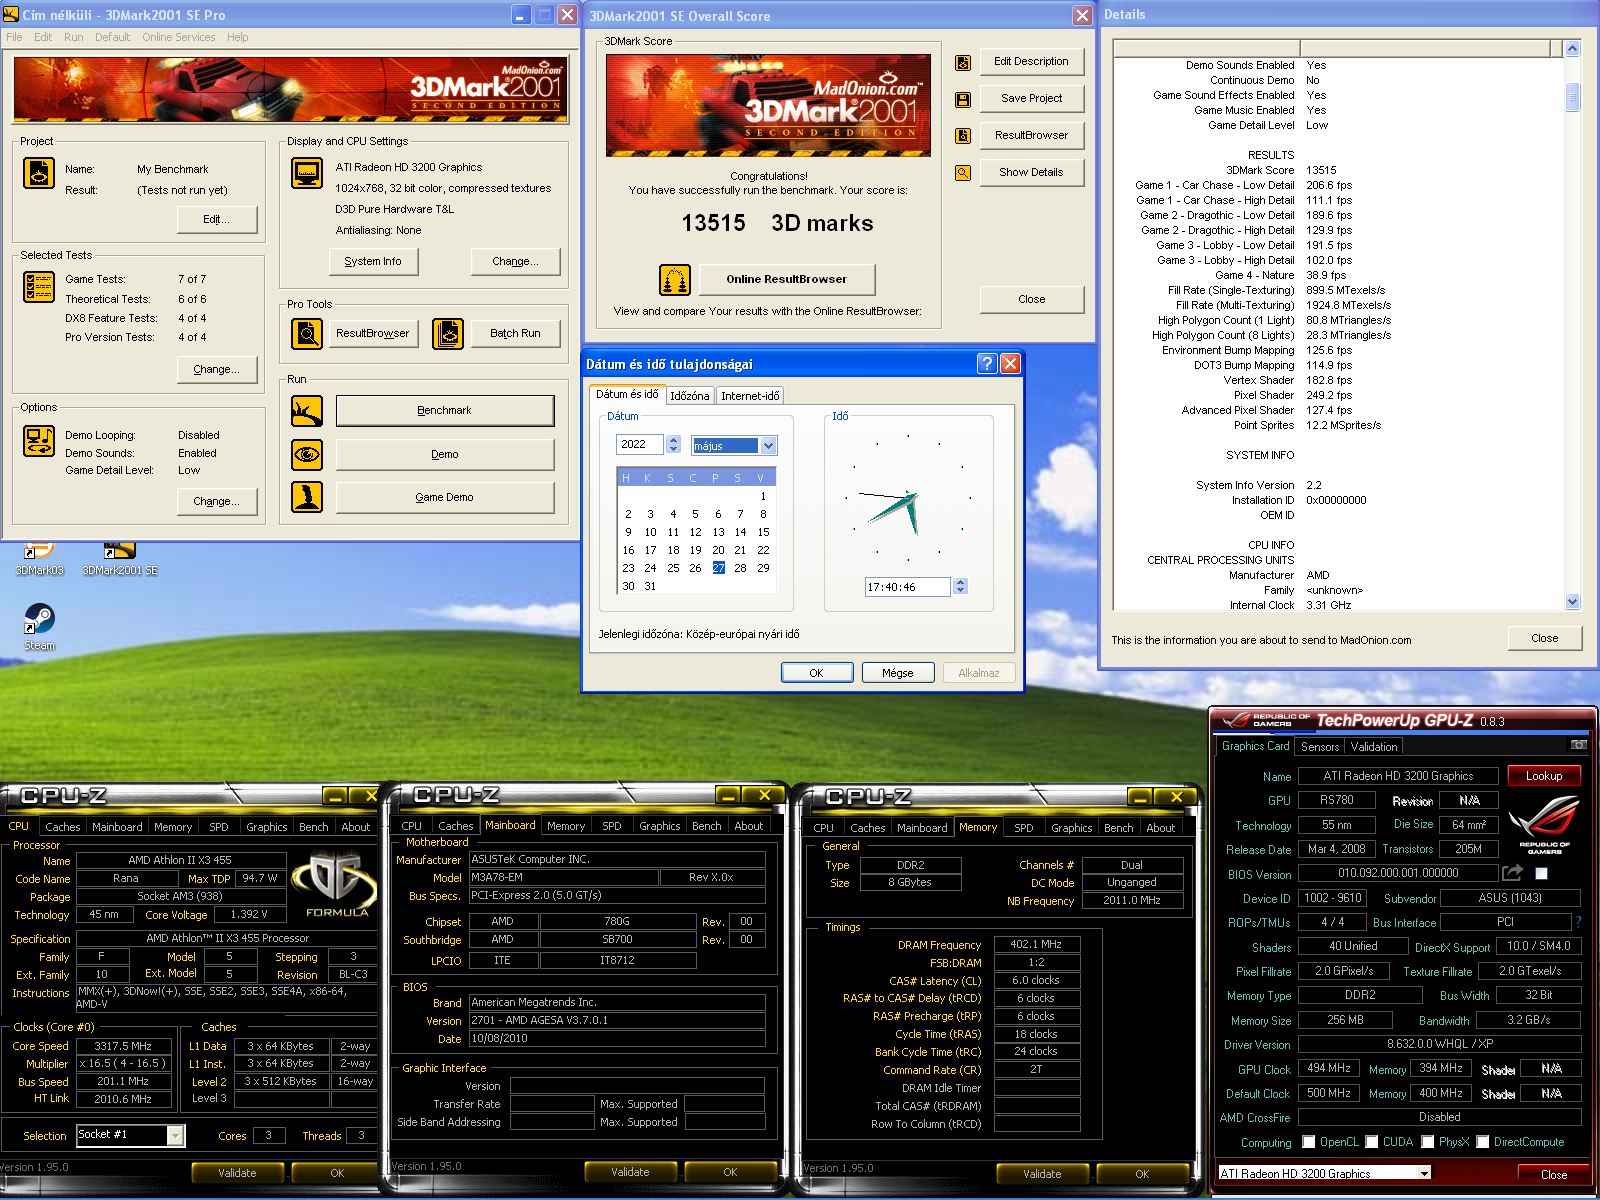Click the System Info button
This screenshot has height=1200, width=1600.
tap(373, 262)
